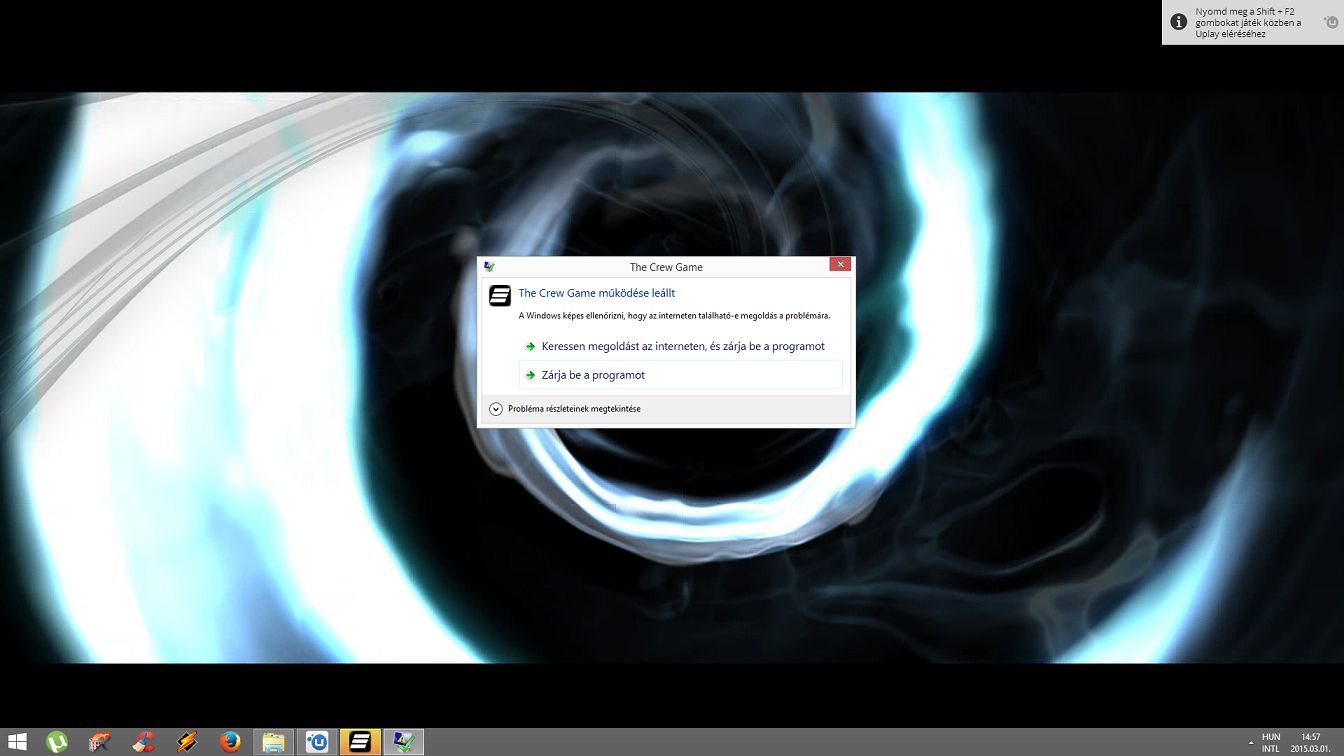Click the info icon in Uplay notification

point(1178,22)
